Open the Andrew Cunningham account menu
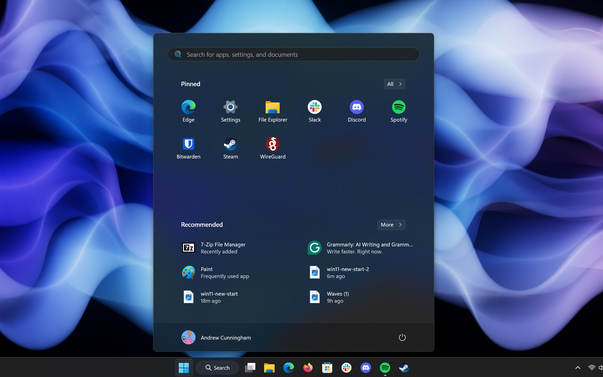 216,337
